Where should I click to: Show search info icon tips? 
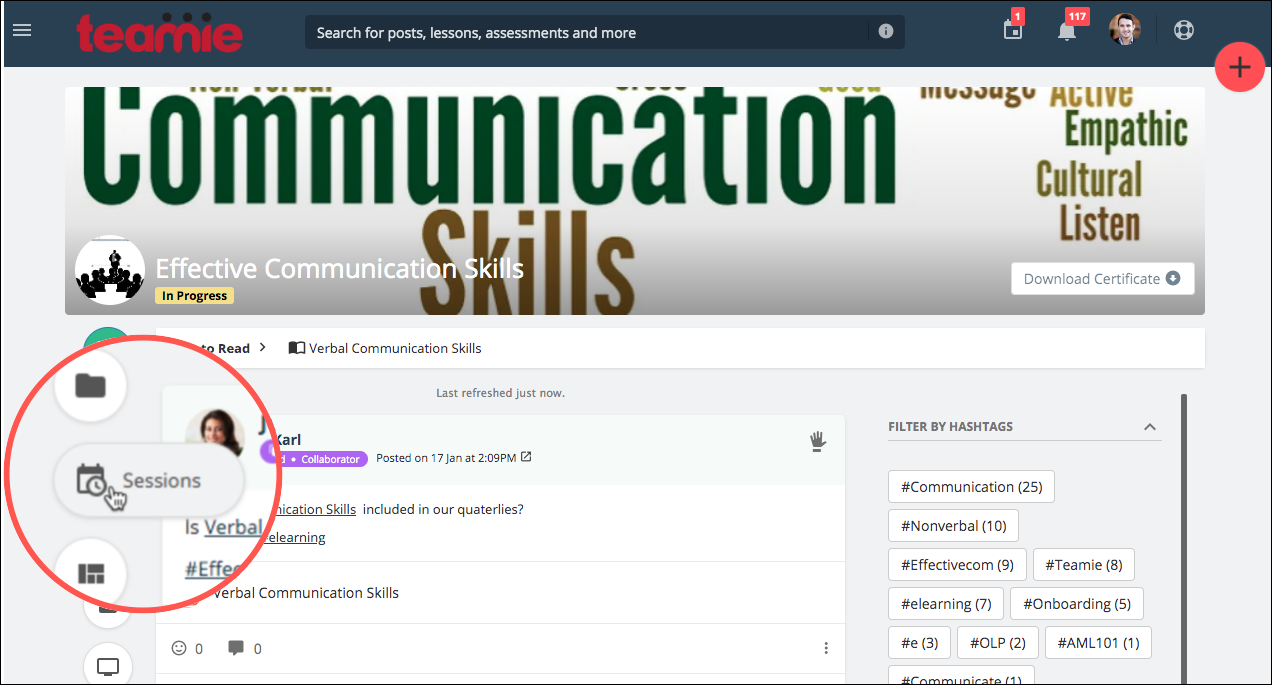click(885, 31)
